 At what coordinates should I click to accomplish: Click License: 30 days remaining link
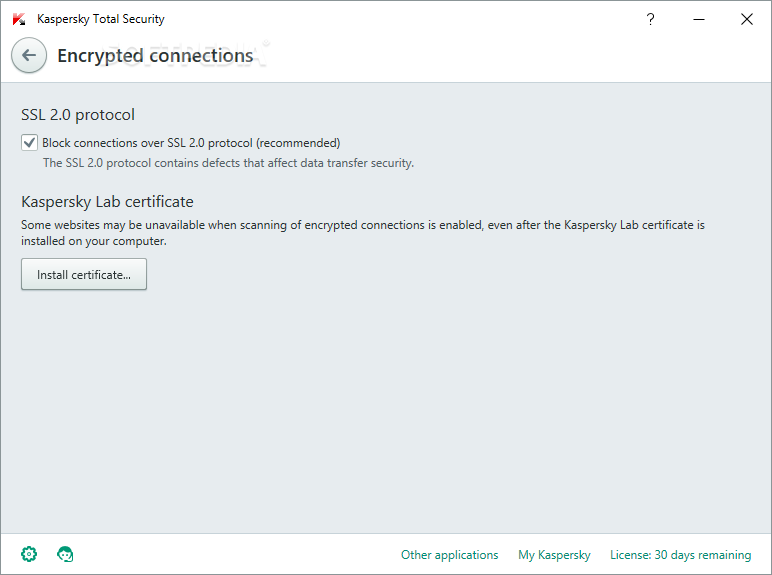pos(680,555)
